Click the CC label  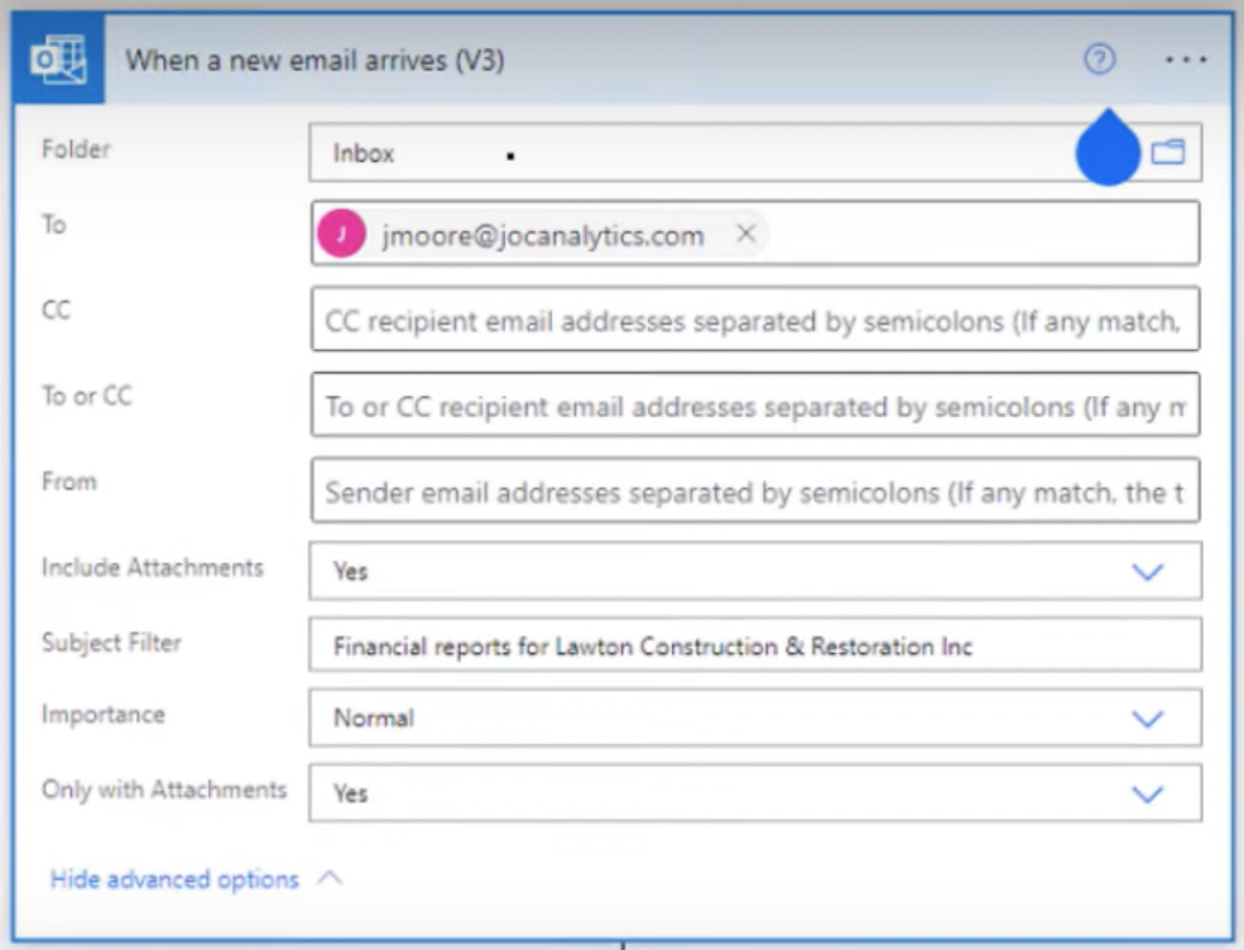tap(56, 310)
